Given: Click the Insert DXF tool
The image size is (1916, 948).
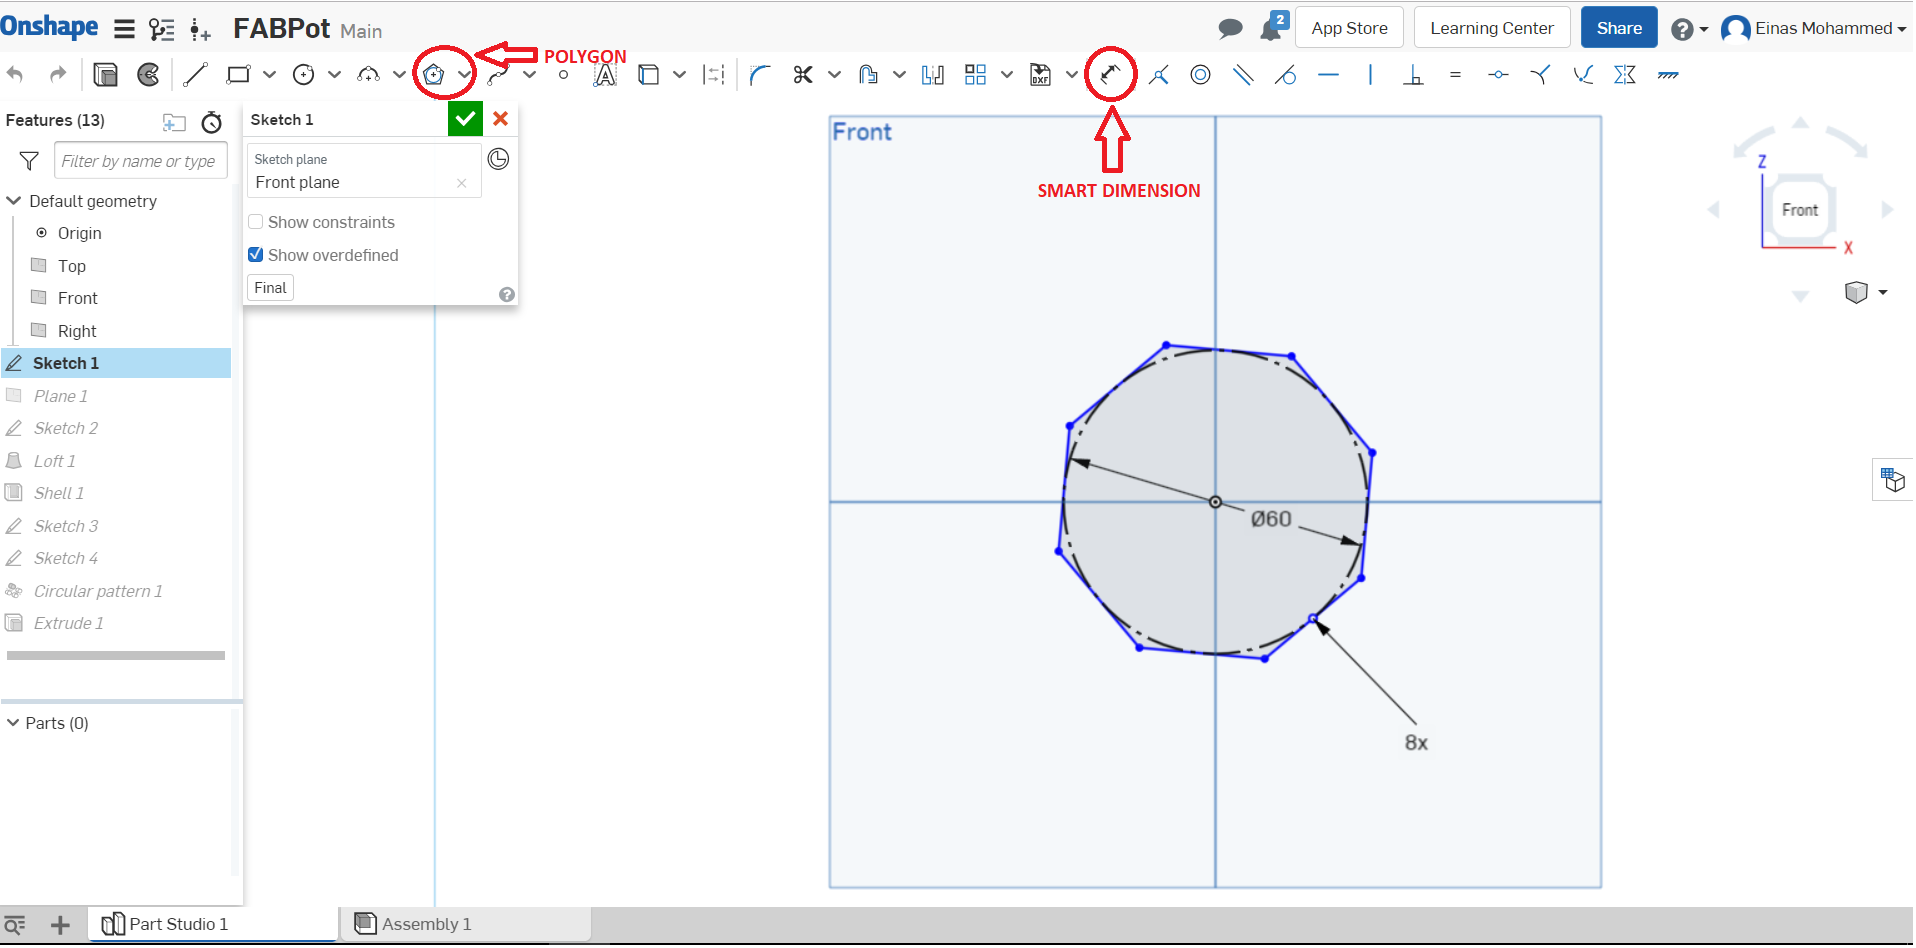Looking at the screenshot, I should click(x=1040, y=74).
